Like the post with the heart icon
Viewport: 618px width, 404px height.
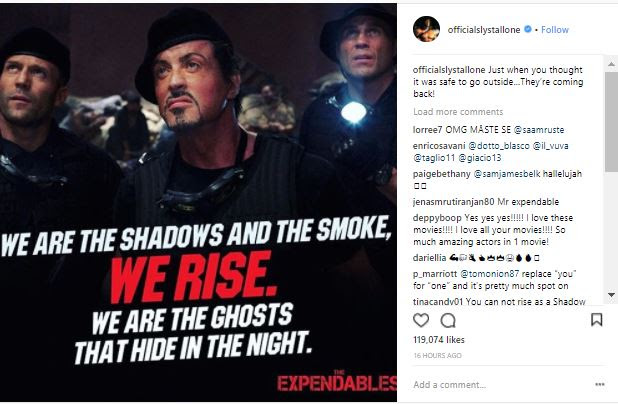[x=421, y=320]
